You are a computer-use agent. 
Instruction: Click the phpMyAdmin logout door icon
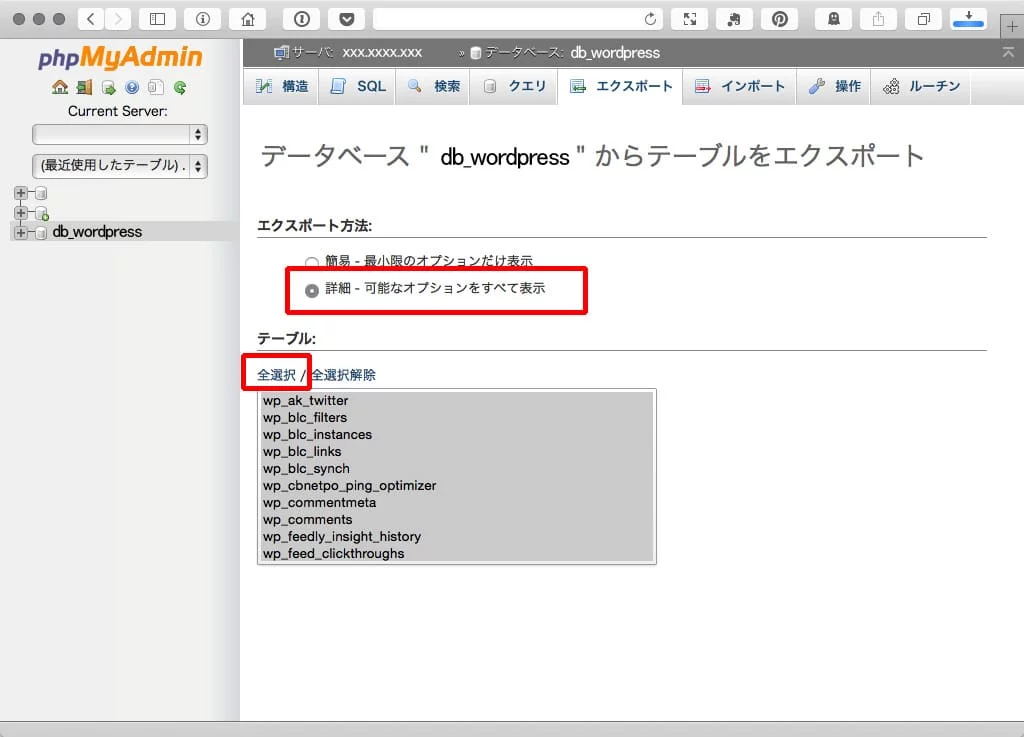click(84, 87)
